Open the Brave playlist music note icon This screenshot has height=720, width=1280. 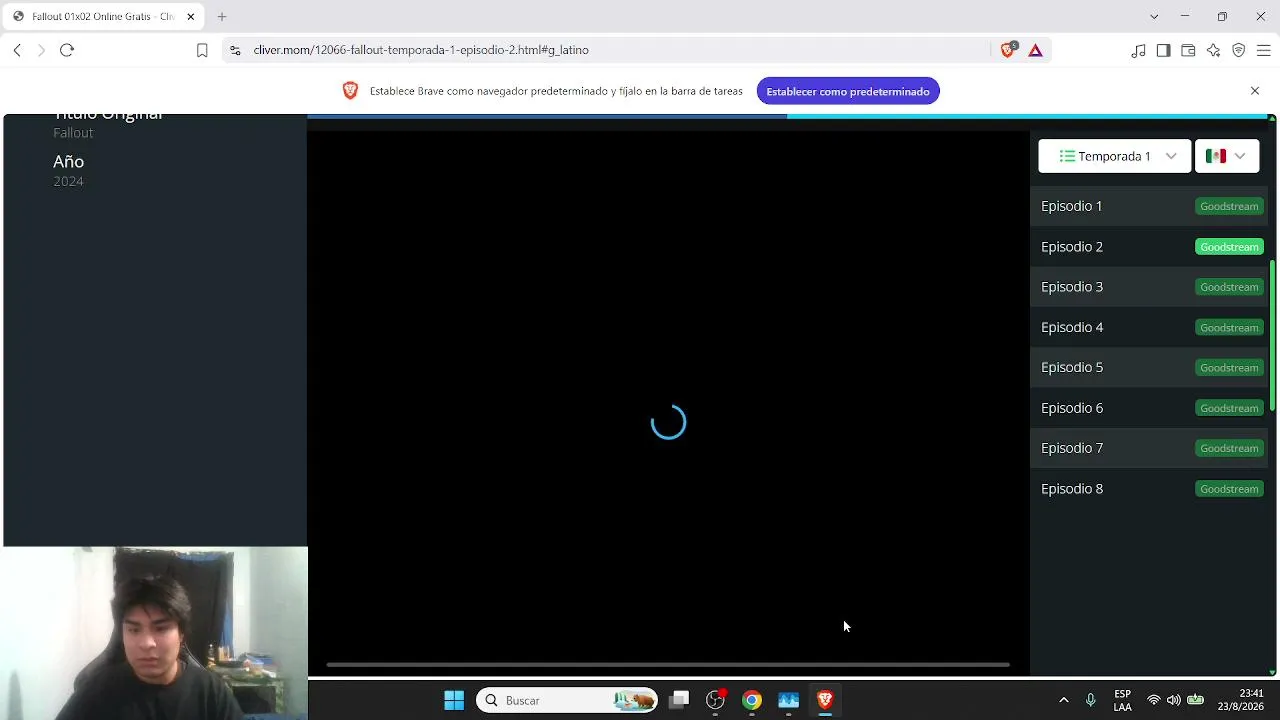point(1138,50)
